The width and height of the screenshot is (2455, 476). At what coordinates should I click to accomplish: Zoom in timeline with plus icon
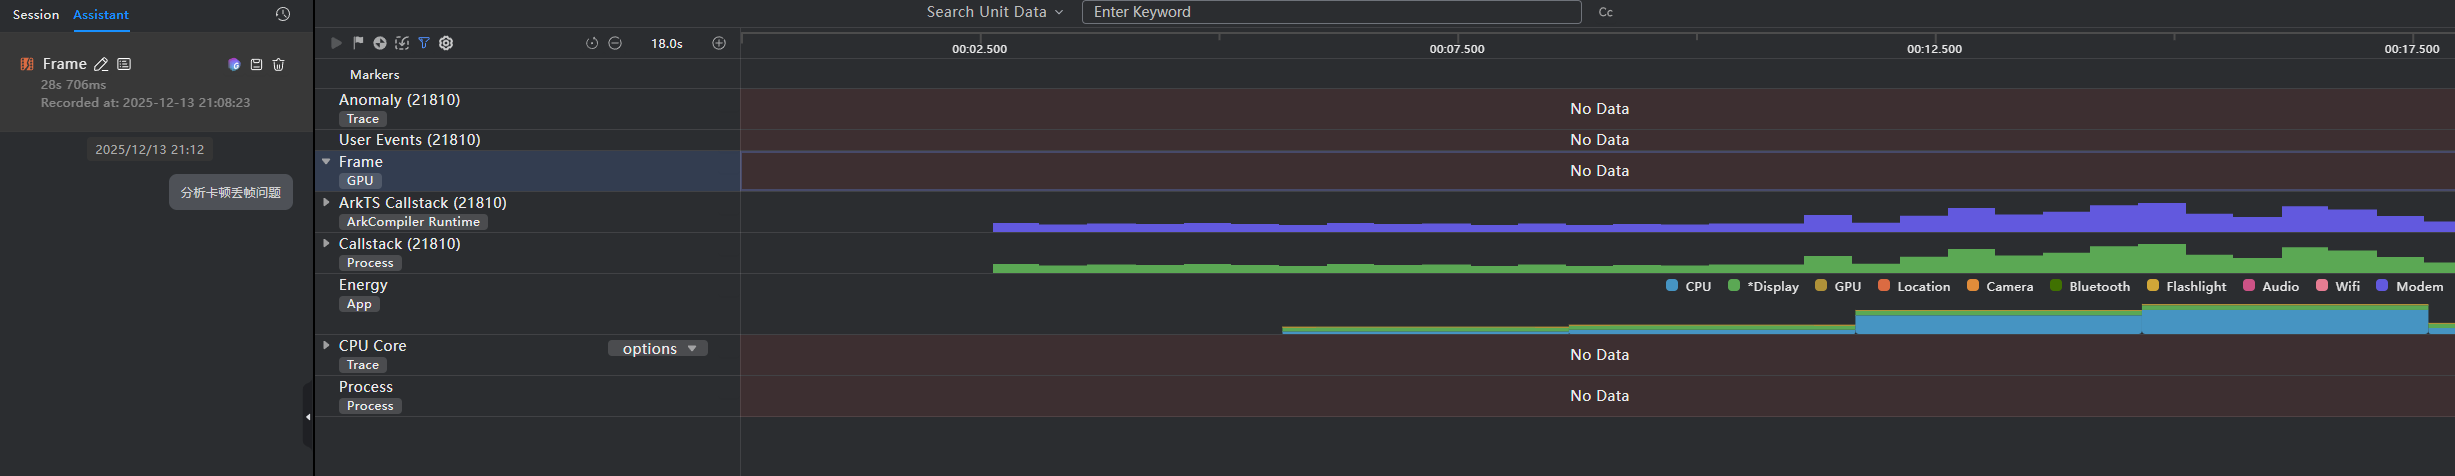719,43
